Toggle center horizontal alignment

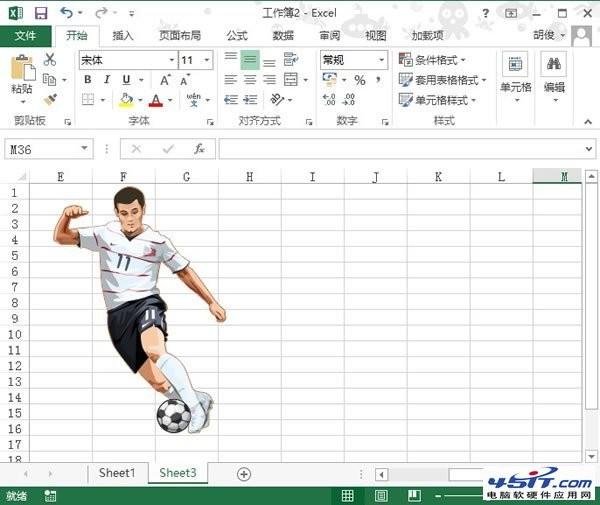(x=250, y=80)
